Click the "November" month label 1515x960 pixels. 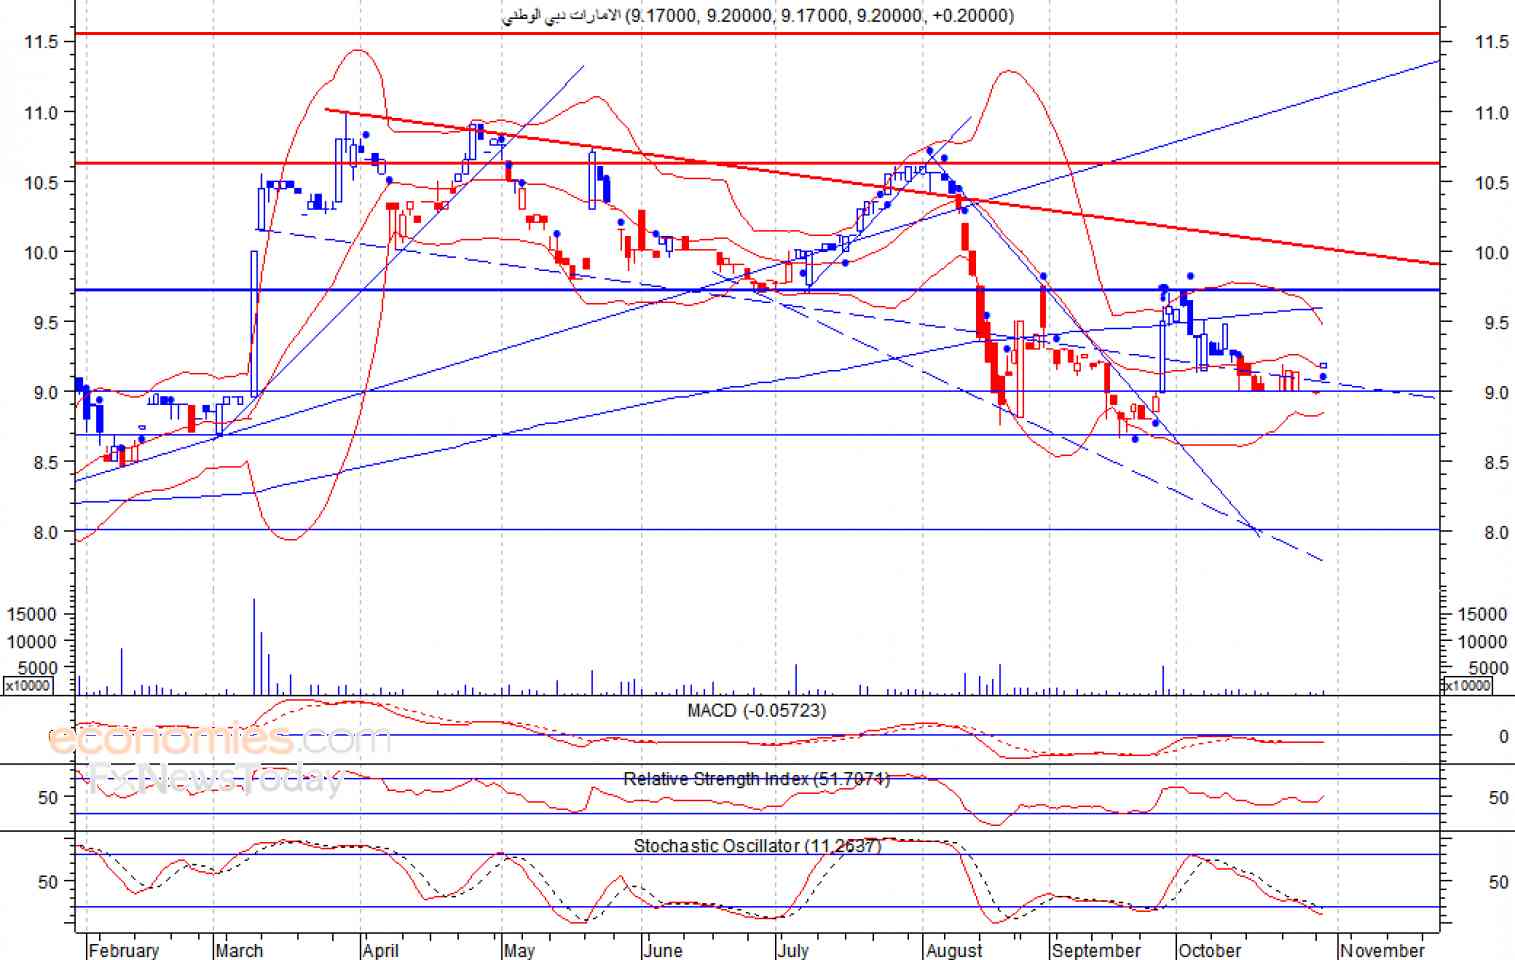[x=1382, y=950]
